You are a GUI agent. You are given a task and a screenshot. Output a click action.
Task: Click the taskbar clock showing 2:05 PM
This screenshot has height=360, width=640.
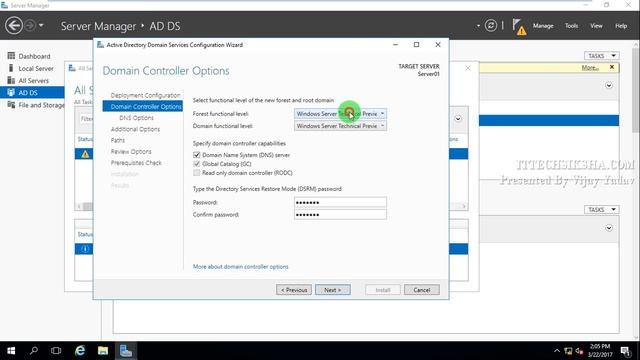(600, 351)
